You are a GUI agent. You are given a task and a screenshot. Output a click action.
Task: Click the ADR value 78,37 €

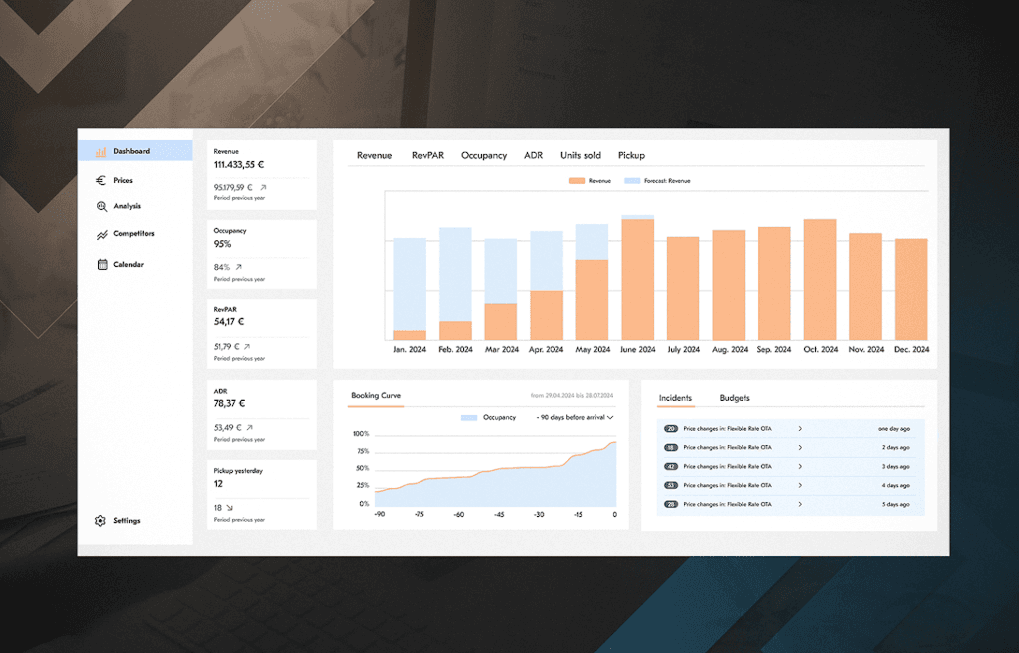(229, 403)
